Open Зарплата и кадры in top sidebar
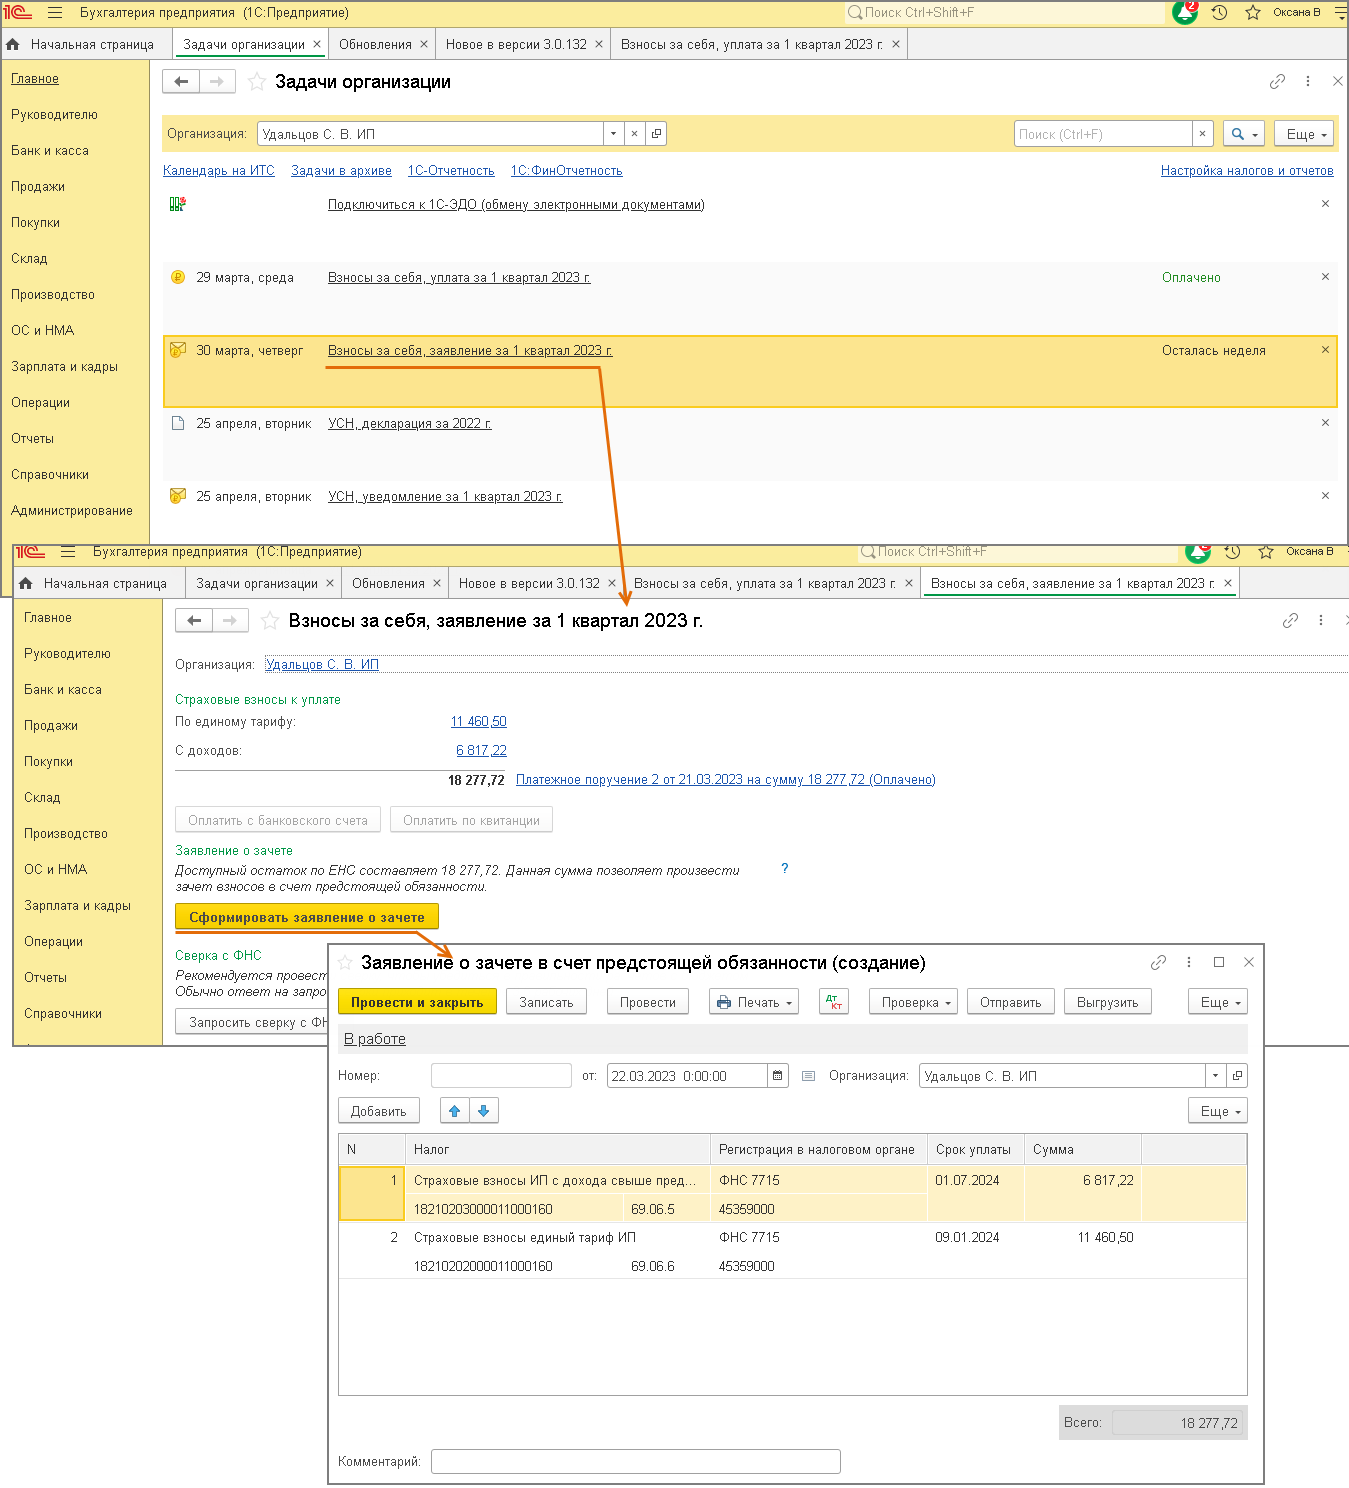This screenshot has width=1349, height=1488. pos(64,367)
